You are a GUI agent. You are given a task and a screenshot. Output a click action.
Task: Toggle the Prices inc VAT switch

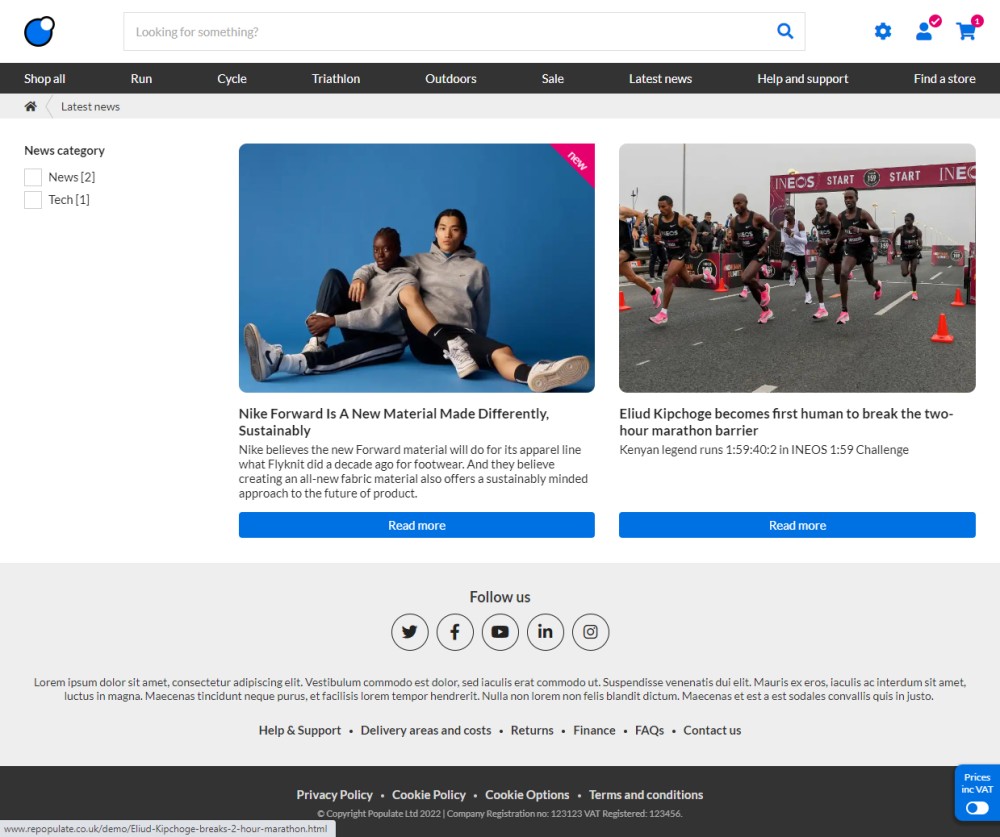tap(977, 808)
